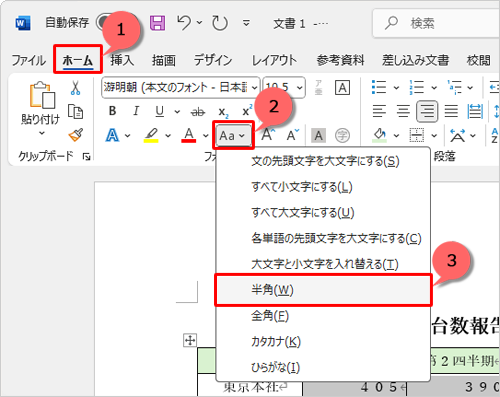Toggle superscript formatting
500x397 pixels.
pyautogui.click(x=247, y=110)
